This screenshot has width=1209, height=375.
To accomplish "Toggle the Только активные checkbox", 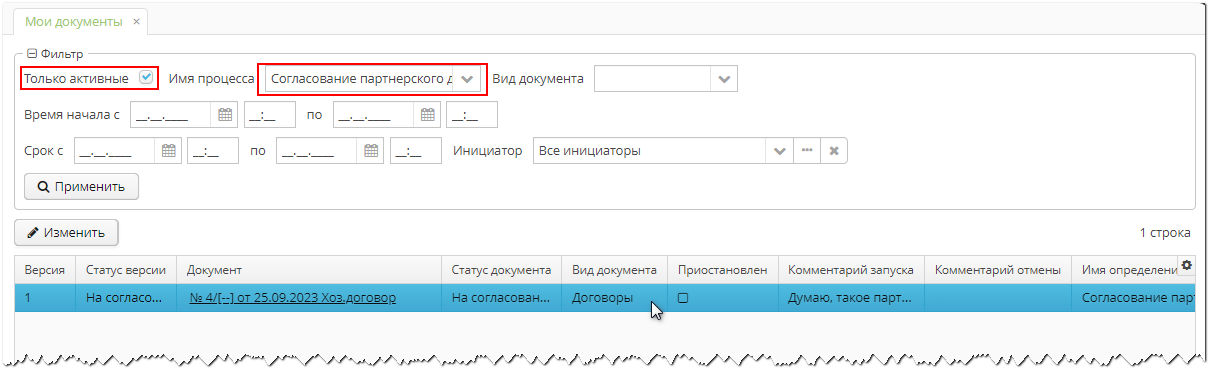I will (x=146, y=77).
